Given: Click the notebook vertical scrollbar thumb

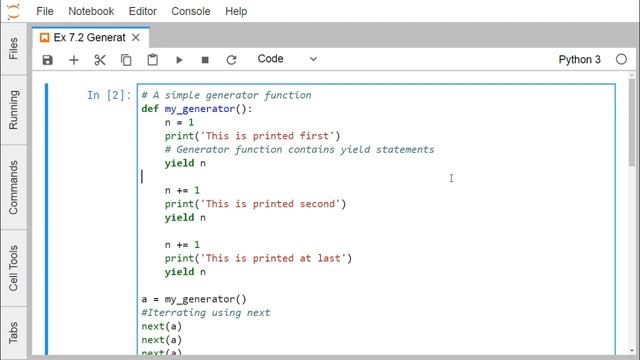Looking at the screenshot, I should coord(632,122).
